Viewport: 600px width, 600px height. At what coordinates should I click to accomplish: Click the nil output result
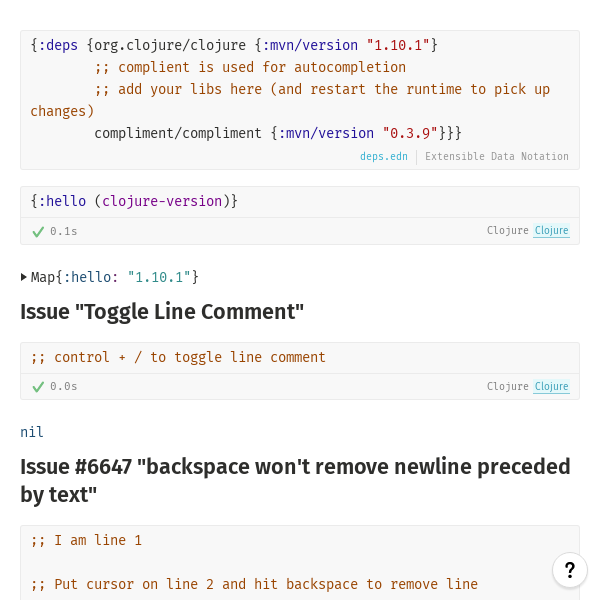coord(32,432)
